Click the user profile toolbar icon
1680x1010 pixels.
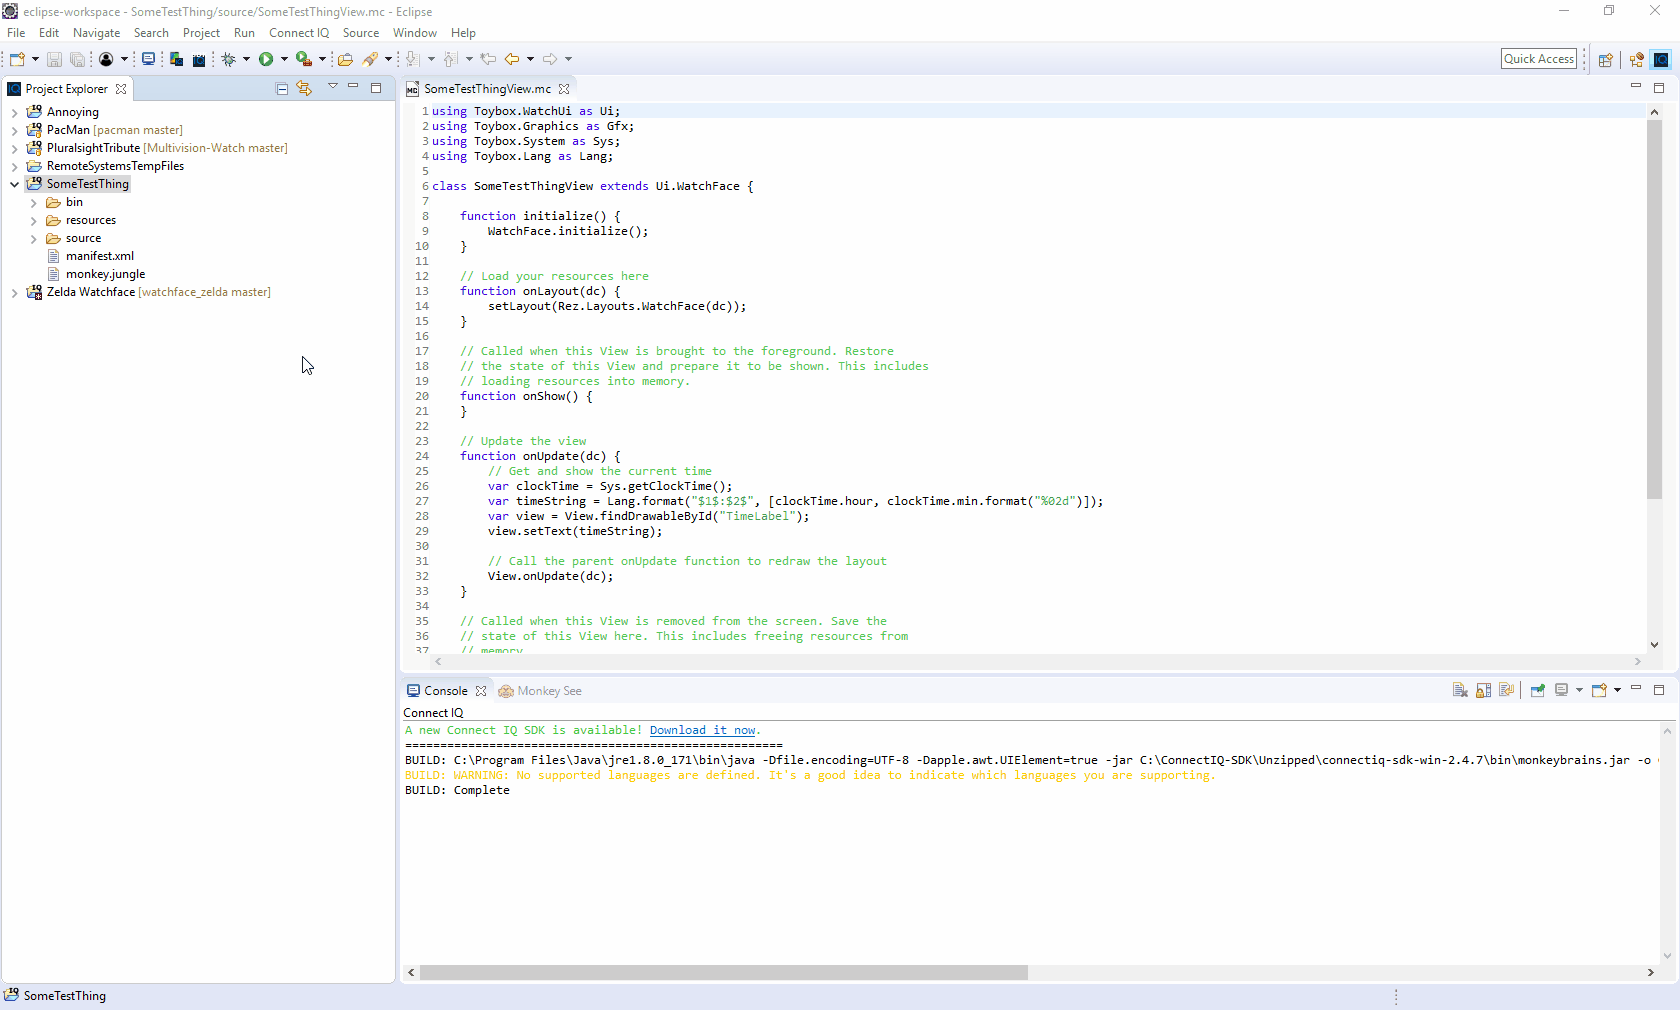pos(106,59)
